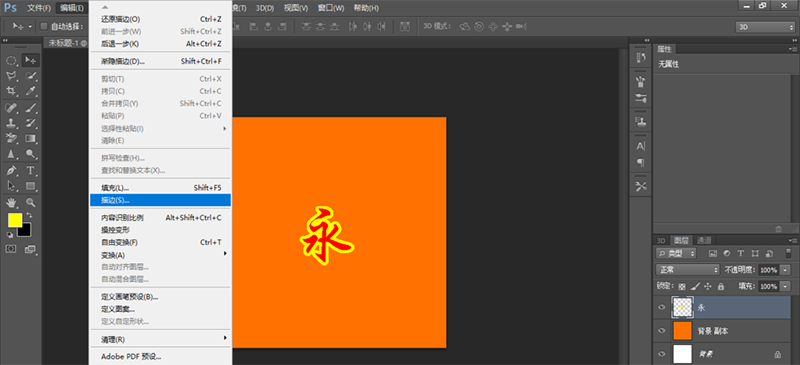800x365 pixels.
Task: Select the Move tool in toolbox
Action: pyautogui.click(x=31, y=60)
